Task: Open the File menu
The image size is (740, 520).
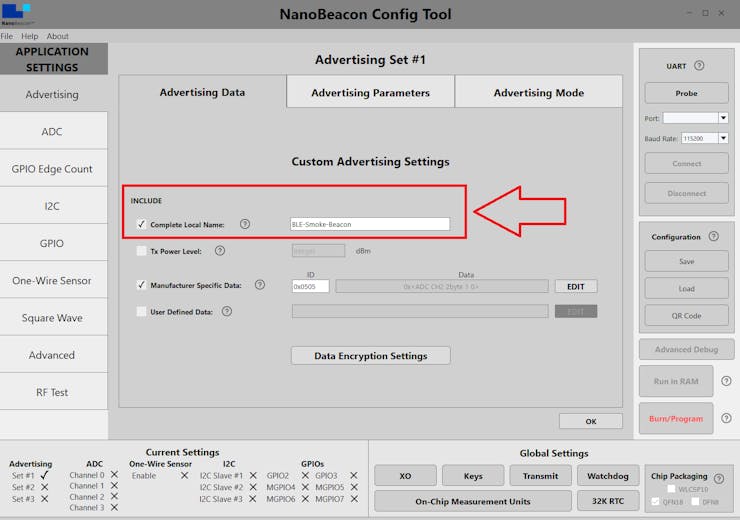Action: coord(7,36)
